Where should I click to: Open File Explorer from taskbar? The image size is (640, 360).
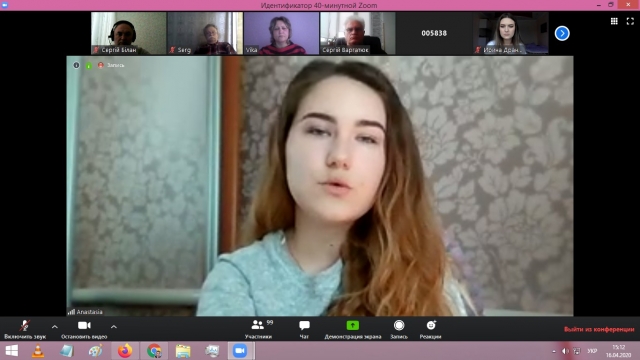click(183, 351)
